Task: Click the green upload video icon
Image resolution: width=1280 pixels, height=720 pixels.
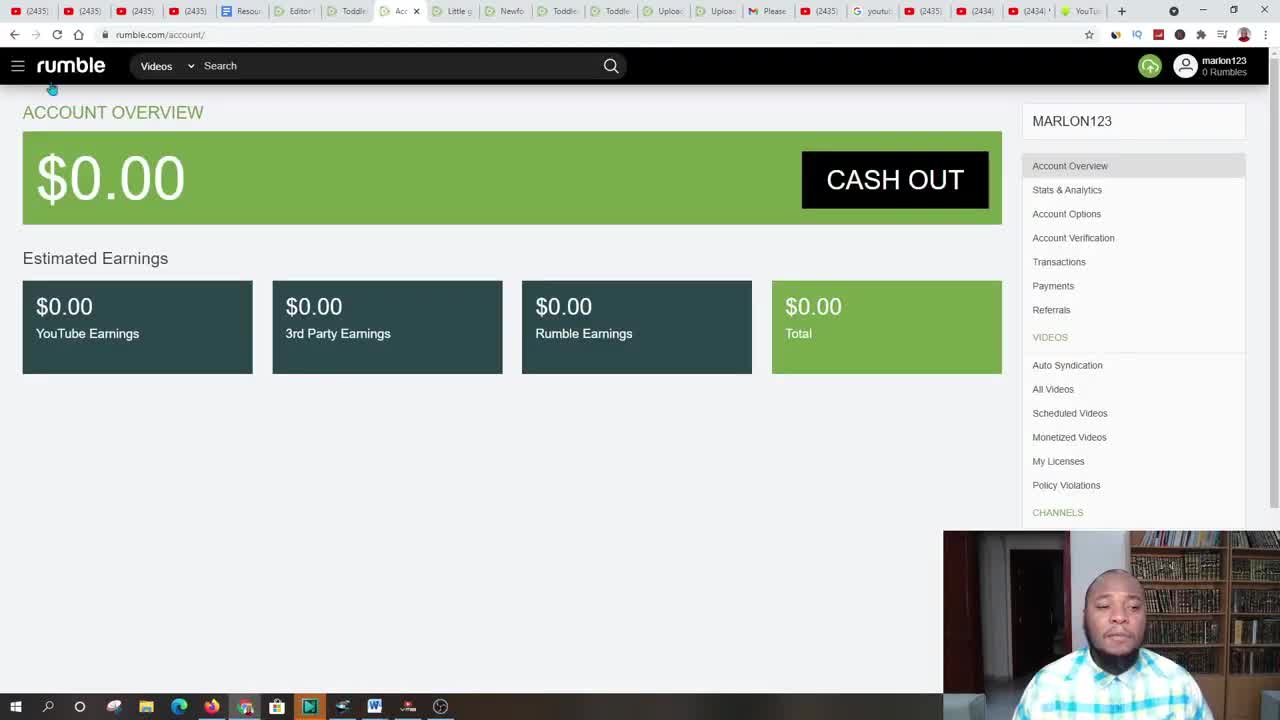Action: click(x=1150, y=66)
